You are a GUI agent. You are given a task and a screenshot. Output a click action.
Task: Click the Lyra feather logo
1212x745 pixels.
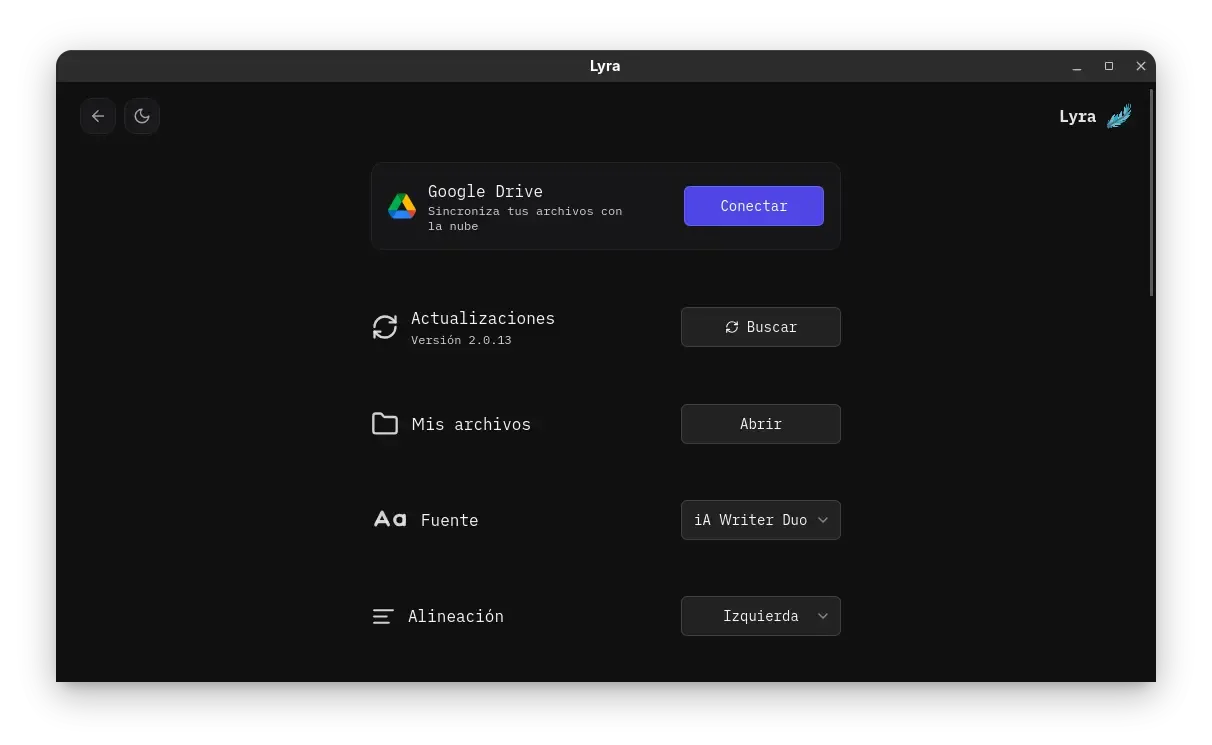(1119, 116)
